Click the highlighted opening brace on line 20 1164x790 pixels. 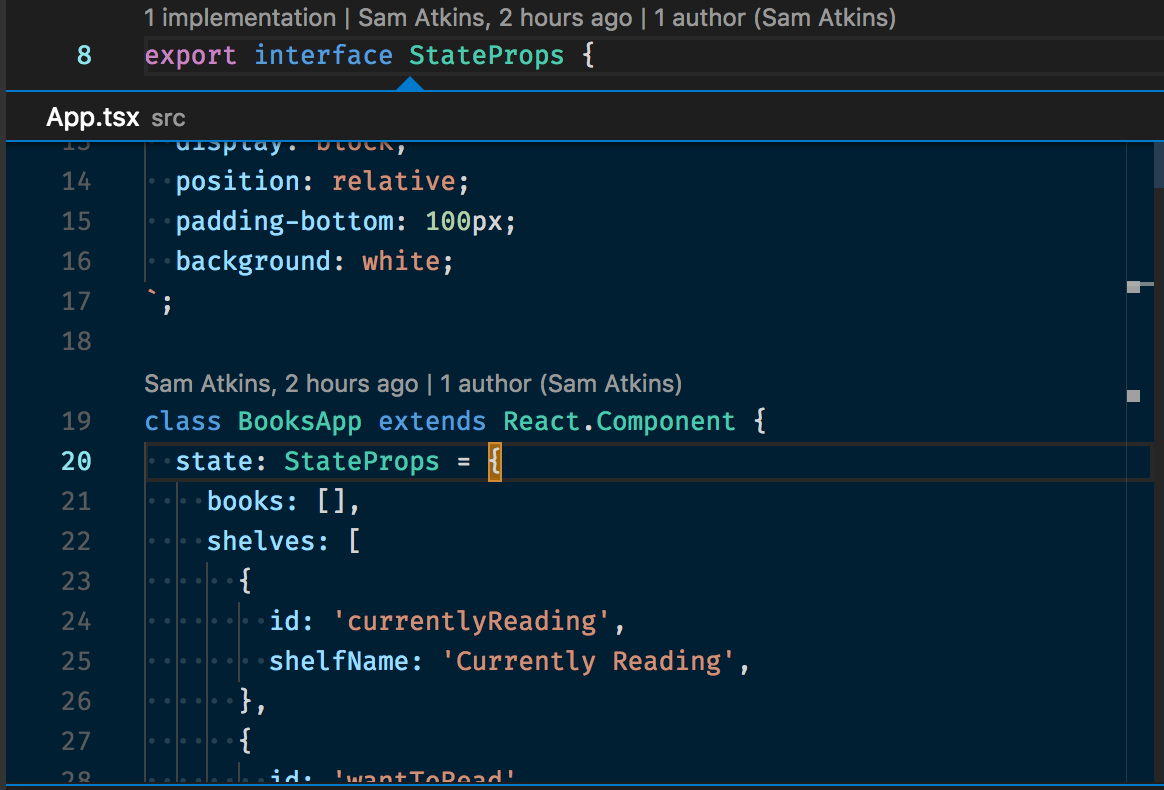point(492,461)
